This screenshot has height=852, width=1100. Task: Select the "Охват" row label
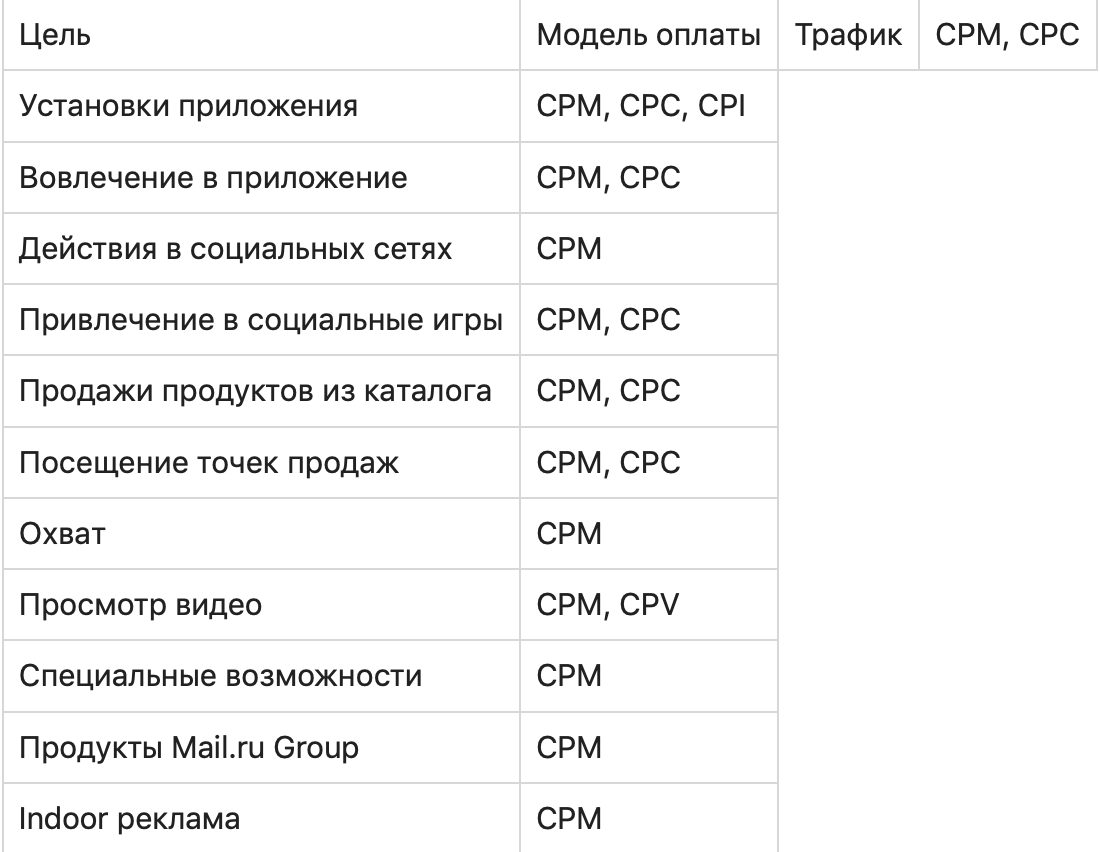62,534
